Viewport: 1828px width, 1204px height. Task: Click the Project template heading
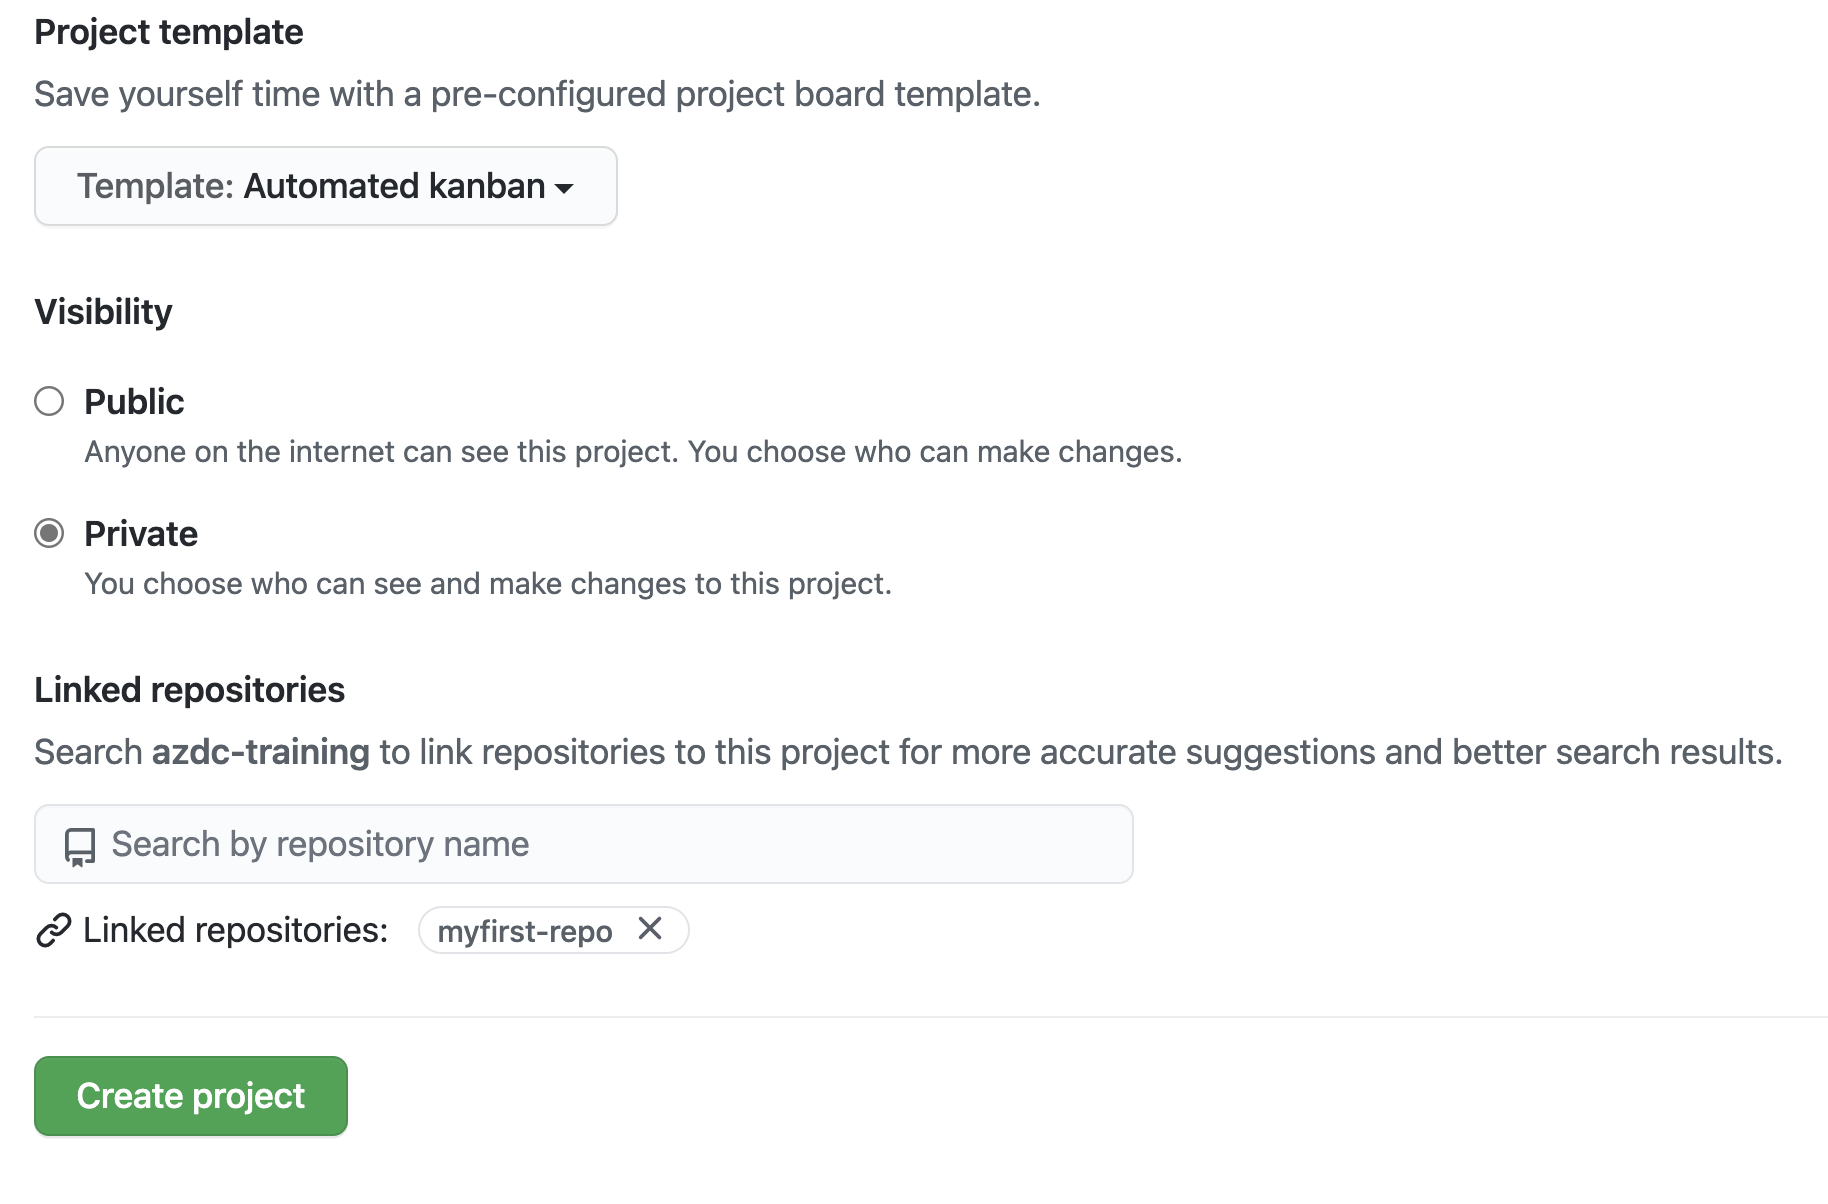[x=168, y=31]
